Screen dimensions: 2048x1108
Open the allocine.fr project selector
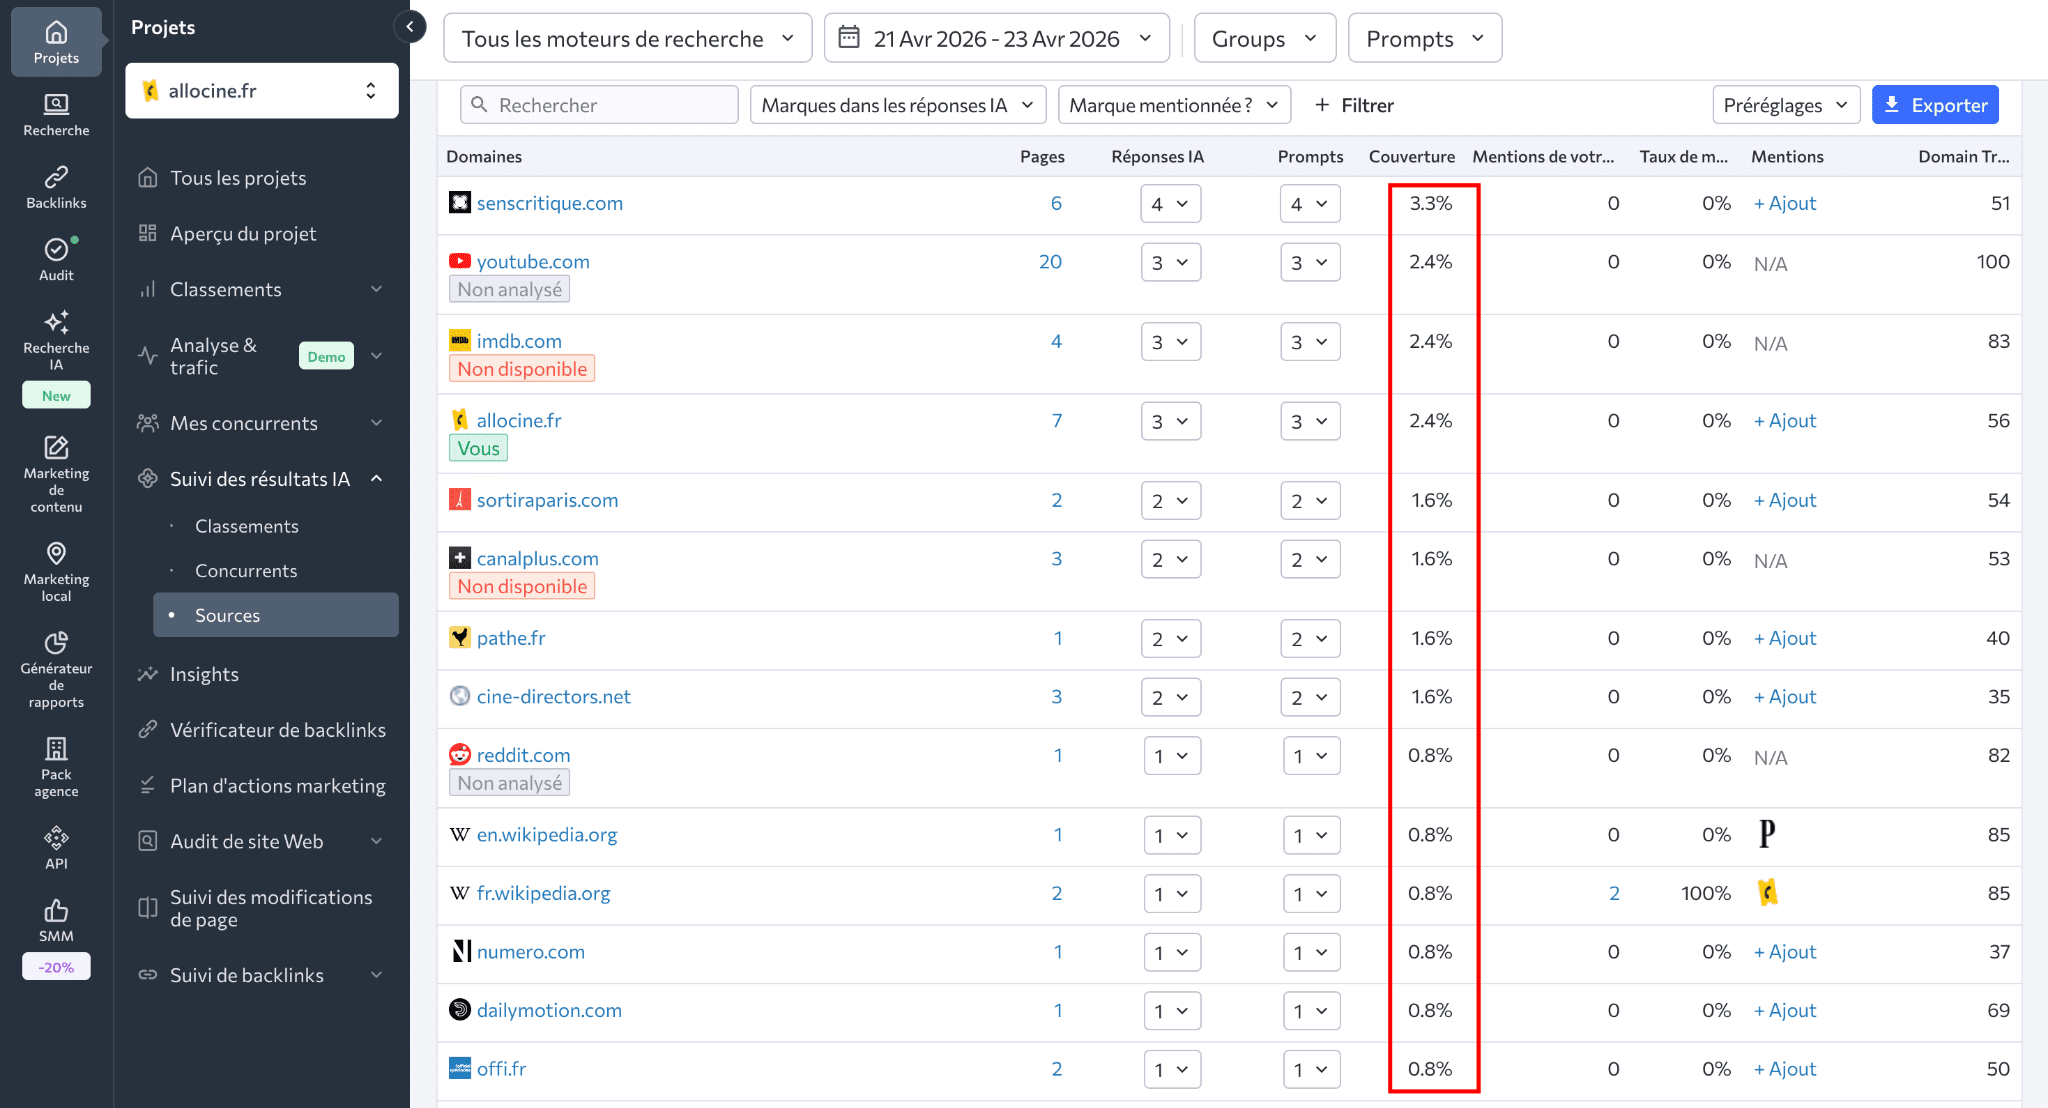pos(262,91)
